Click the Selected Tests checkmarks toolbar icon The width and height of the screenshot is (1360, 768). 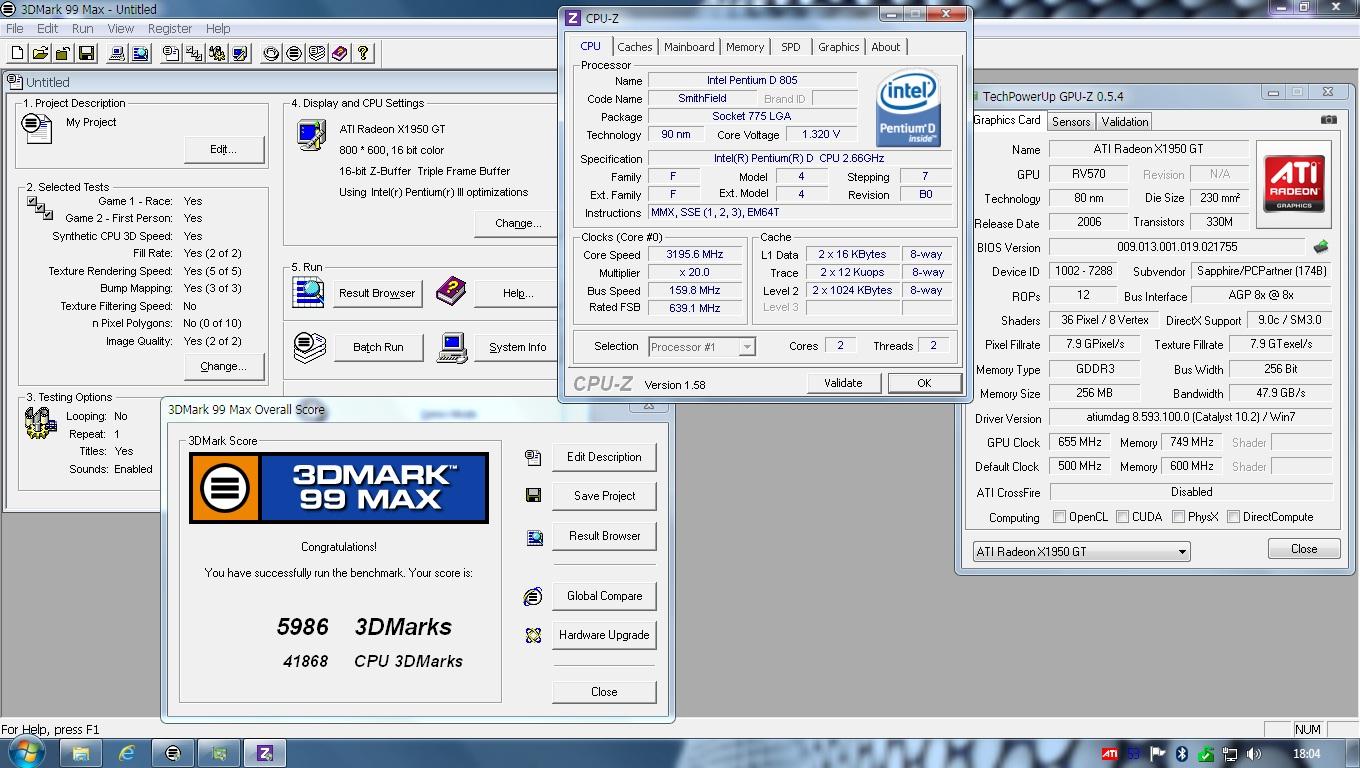point(195,53)
